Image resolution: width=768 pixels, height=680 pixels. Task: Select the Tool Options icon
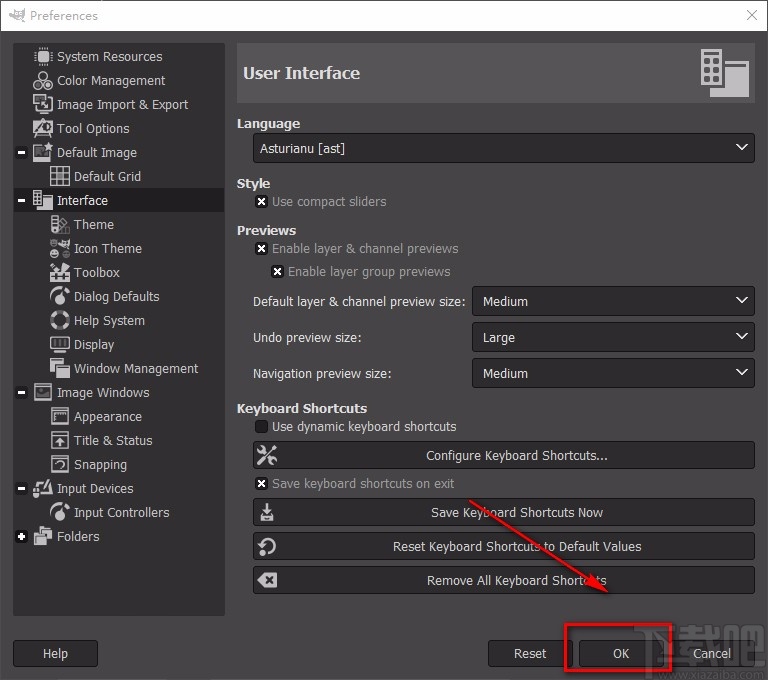[x=42, y=129]
